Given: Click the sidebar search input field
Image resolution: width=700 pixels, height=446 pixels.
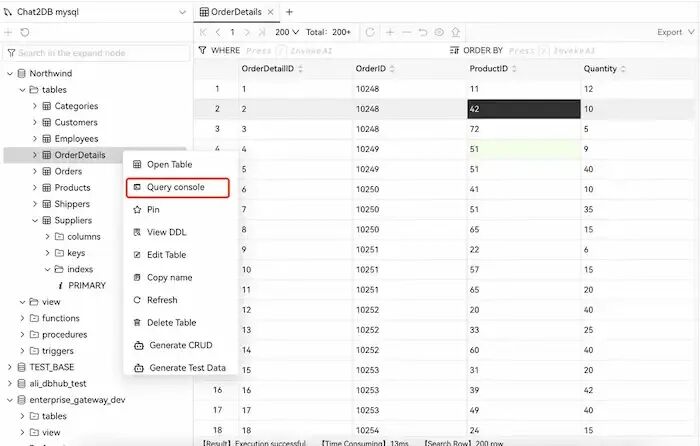Looking at the screenshot, I should coord(96,53).
